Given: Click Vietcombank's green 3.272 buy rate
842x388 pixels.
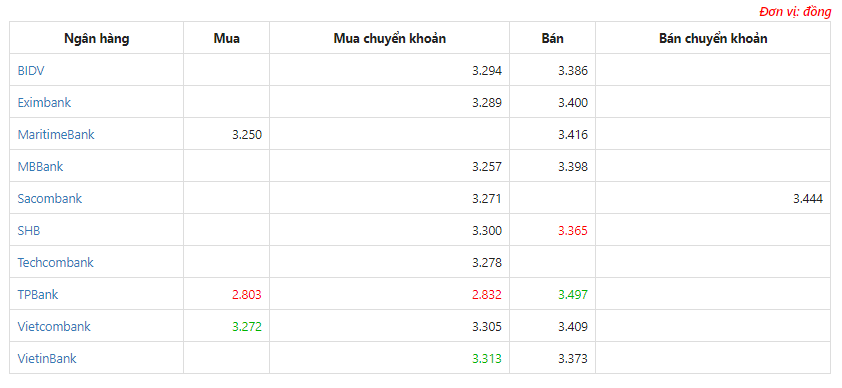Looking at the screenshot, I should (x=247, y=326).
